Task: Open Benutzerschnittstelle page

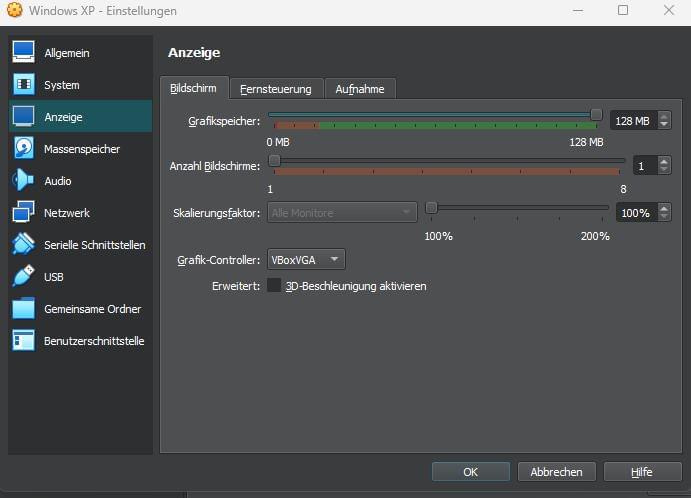Action: pyautogui.click(x=80, y=341)
